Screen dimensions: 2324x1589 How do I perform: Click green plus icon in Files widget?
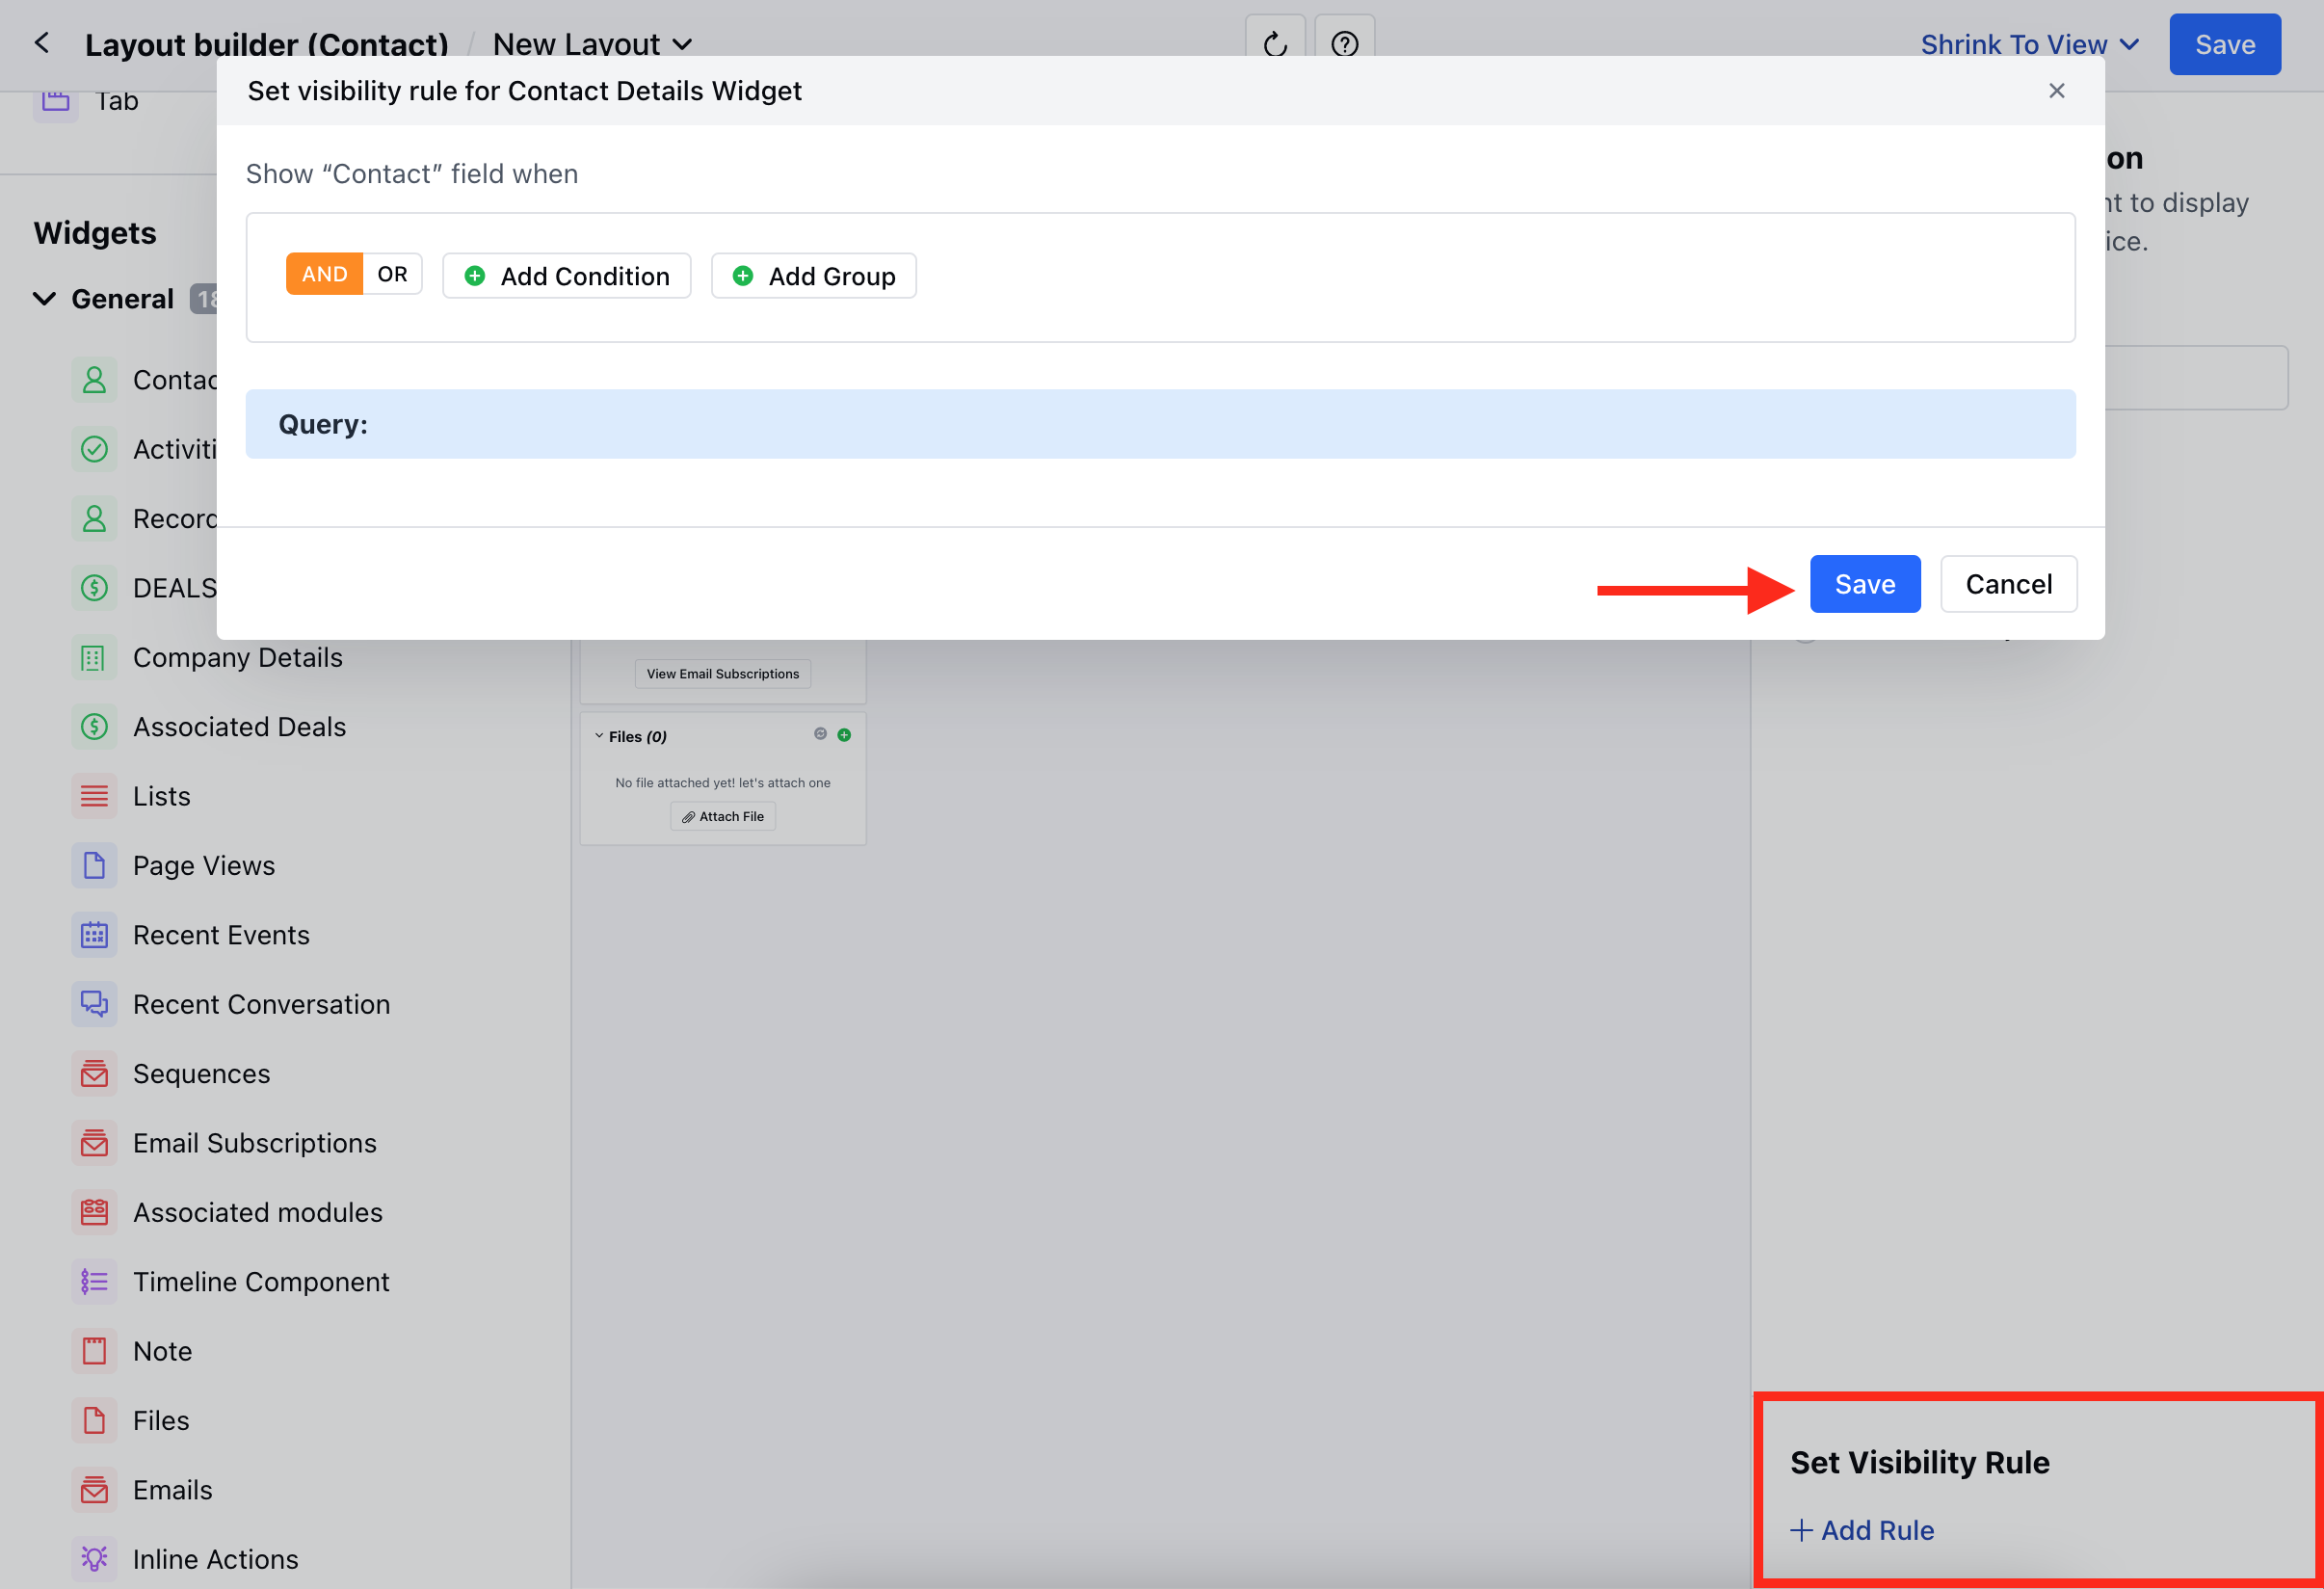coord(844,735)
